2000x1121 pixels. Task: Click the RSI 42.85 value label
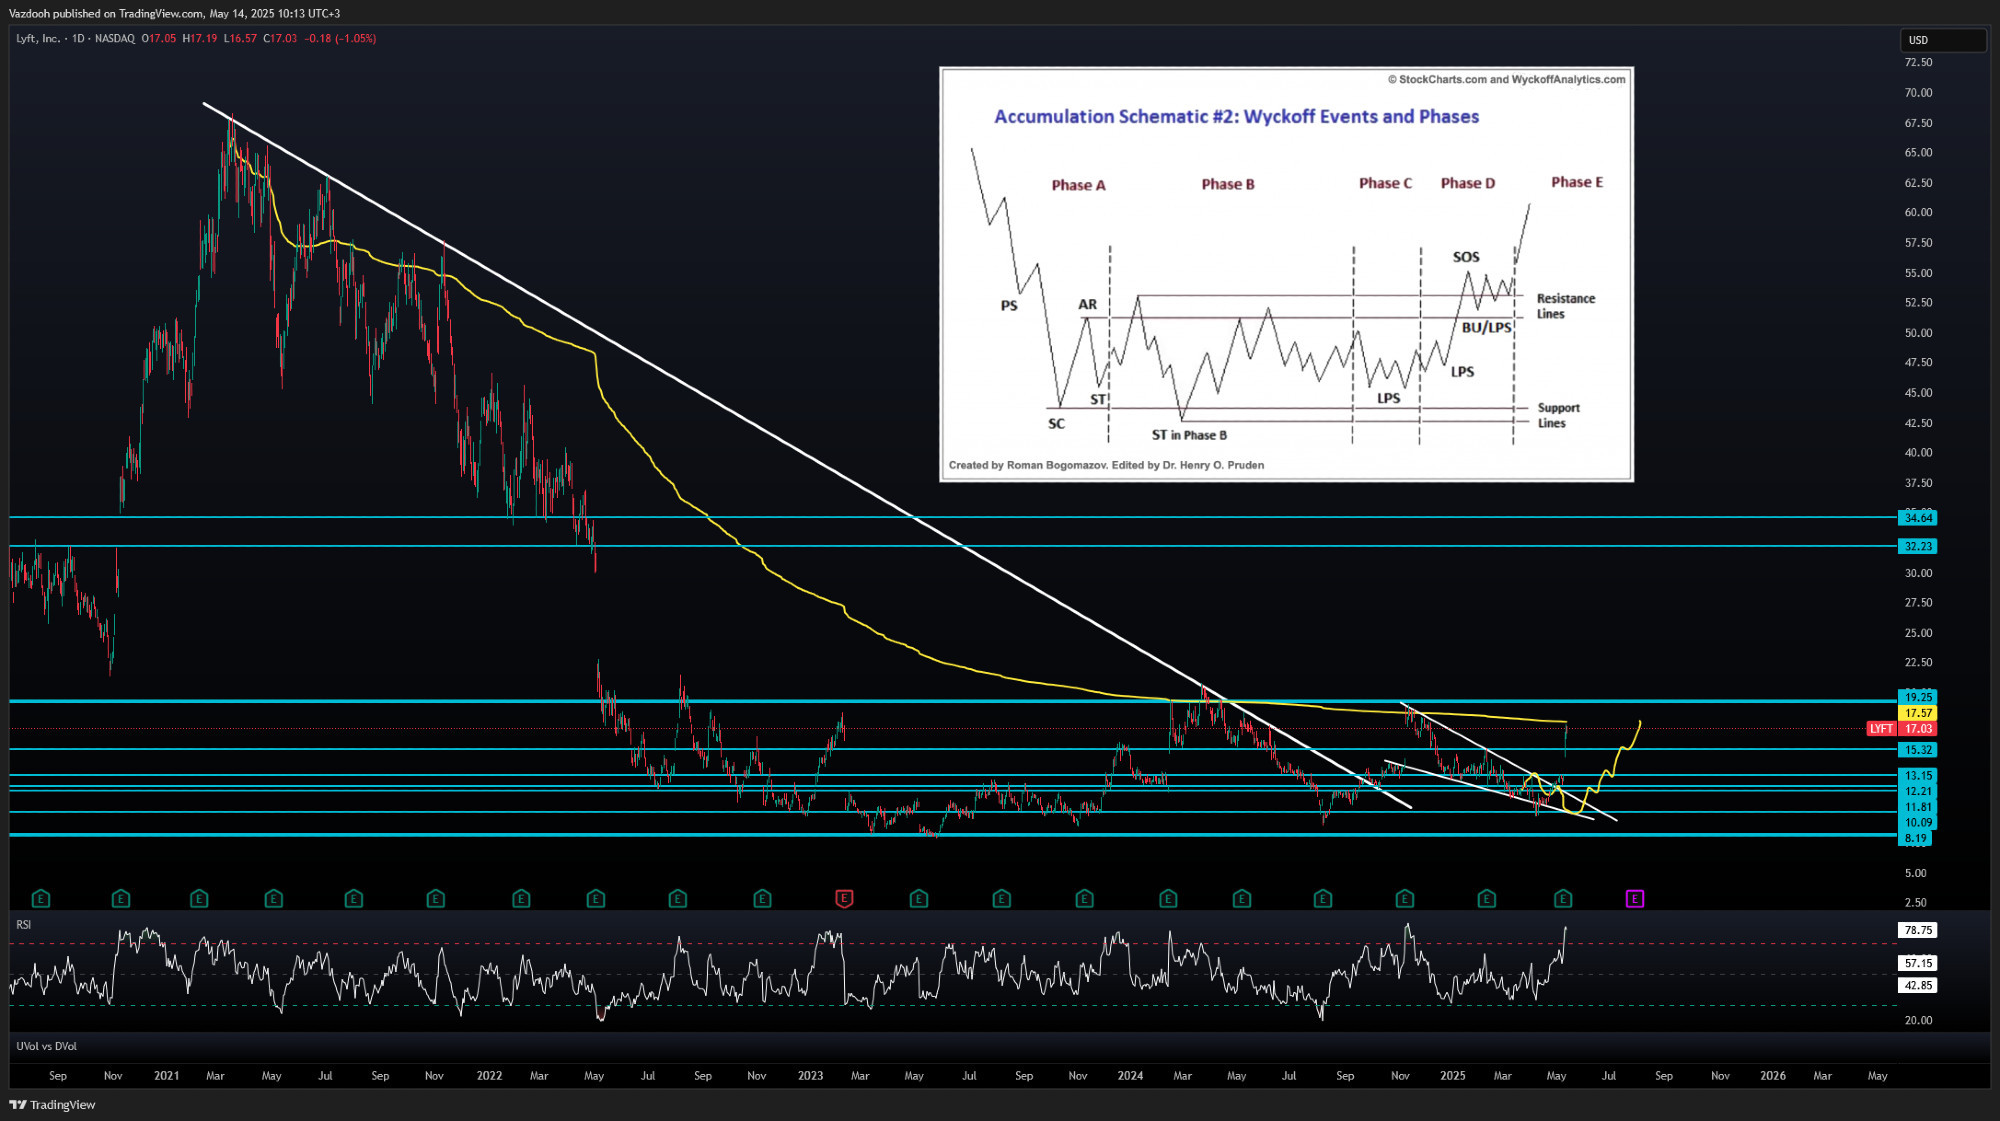pos(1918,985)
